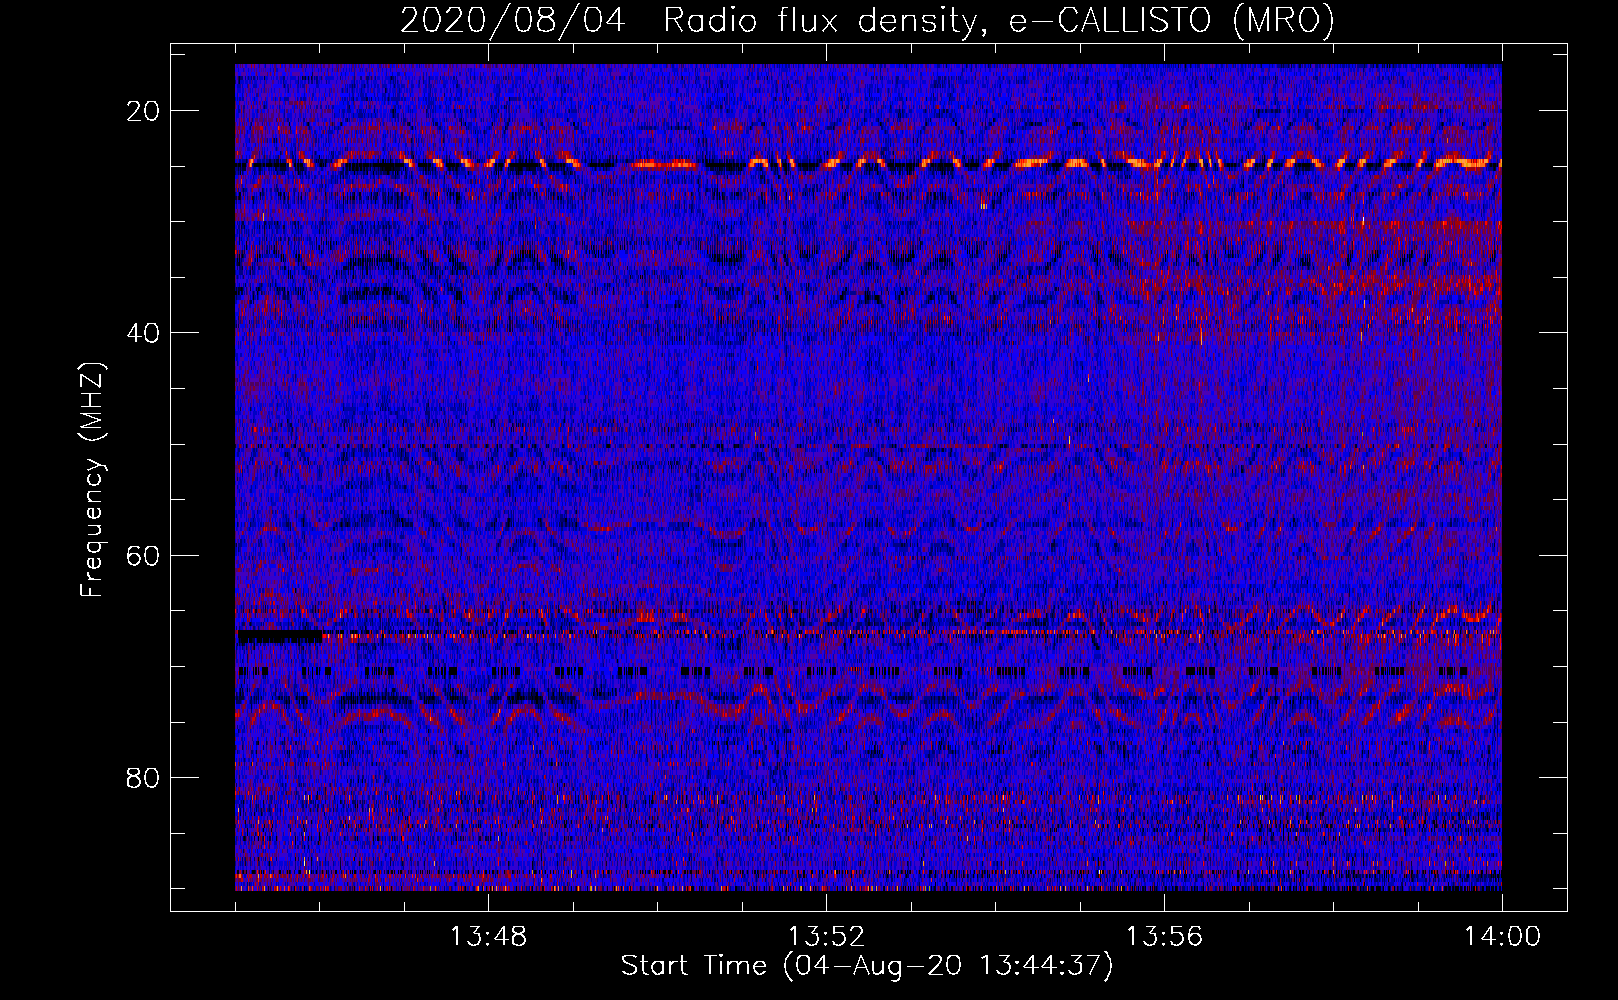Click the 80 MHz frequency tick label
1618x1000 pixels.
(144, 778)
